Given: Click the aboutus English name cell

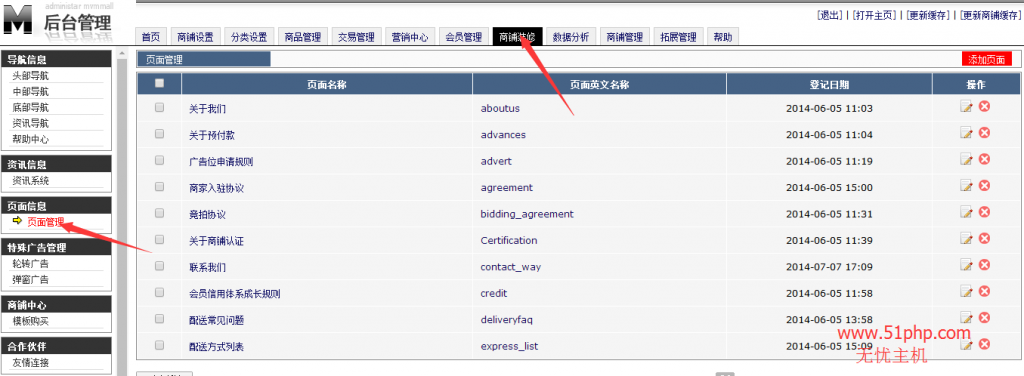Looking at the screenshot, I should [500, 108].
